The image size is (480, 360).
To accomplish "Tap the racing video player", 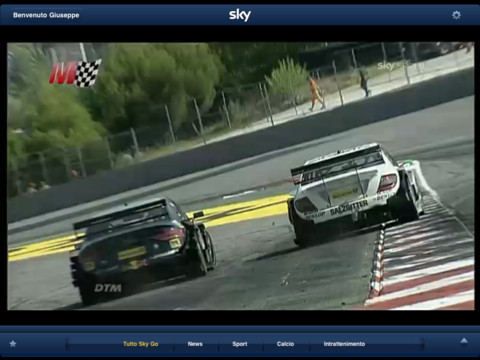I will (241, 176).
